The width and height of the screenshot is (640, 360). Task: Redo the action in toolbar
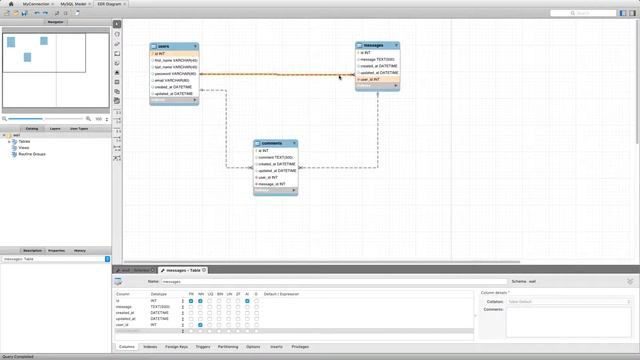45,13
